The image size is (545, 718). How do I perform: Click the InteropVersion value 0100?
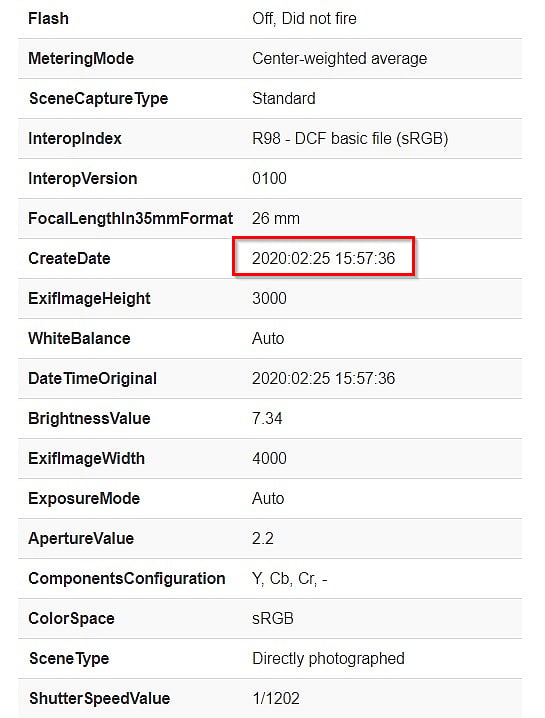tap(269, 178)
